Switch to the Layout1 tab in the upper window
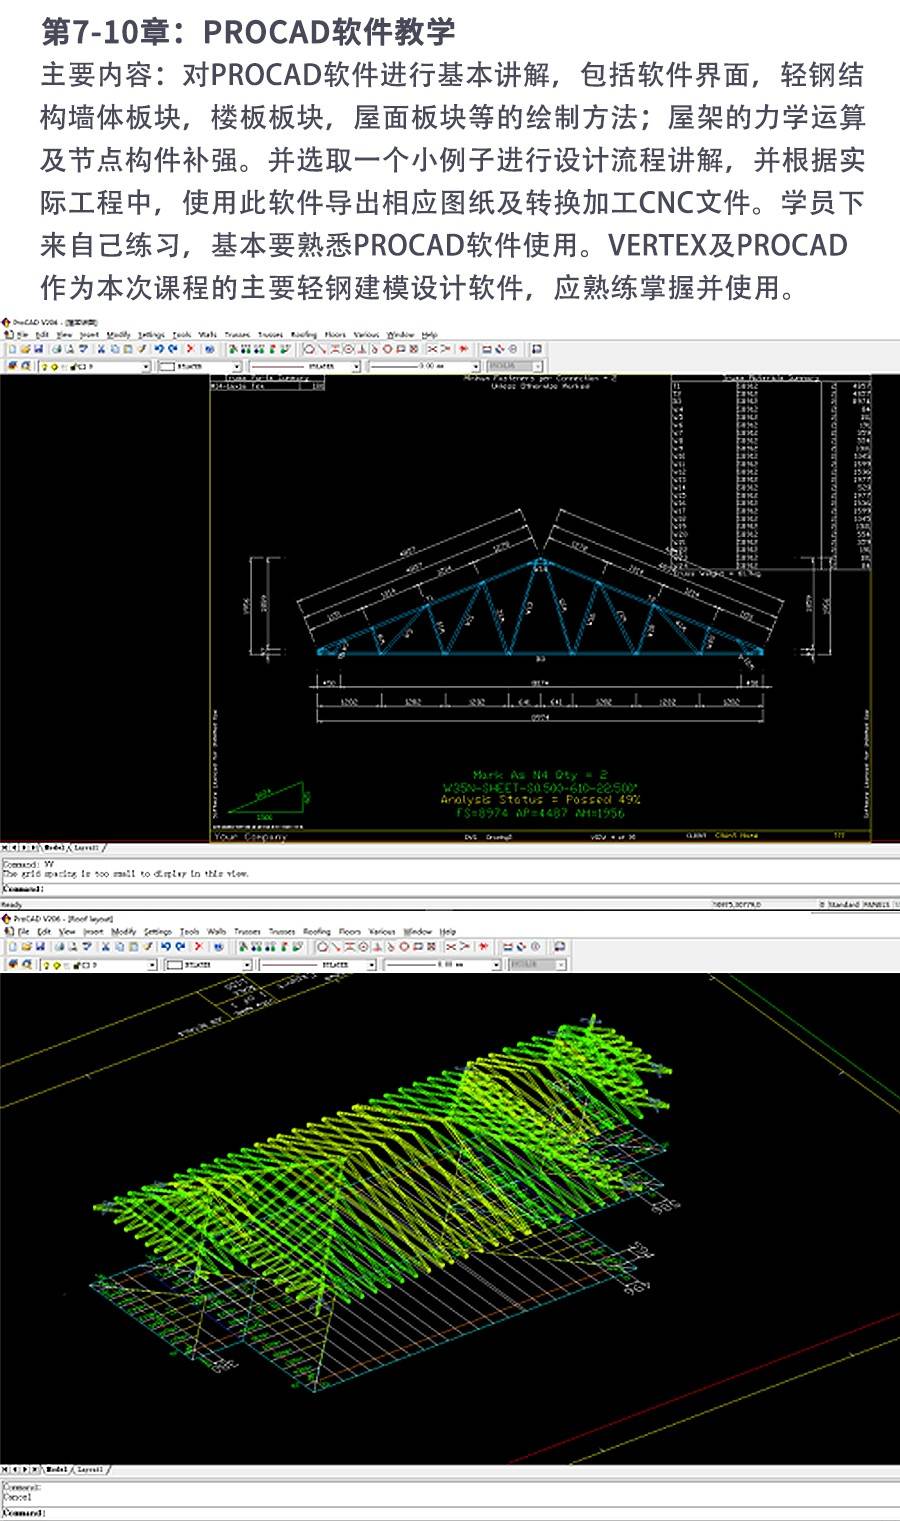The height and width of the screenshot is (1521, 900). pyautogui.click(x=87, y=848)
